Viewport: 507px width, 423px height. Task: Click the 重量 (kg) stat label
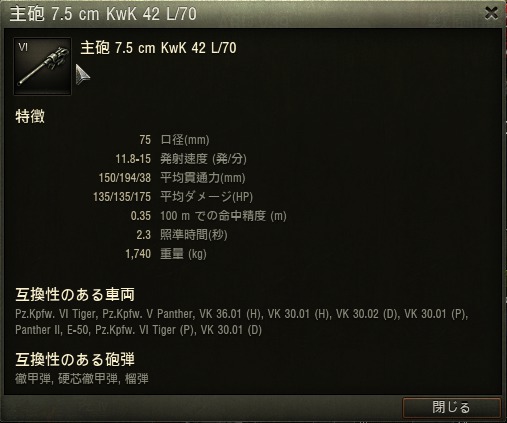coord(183,254)
